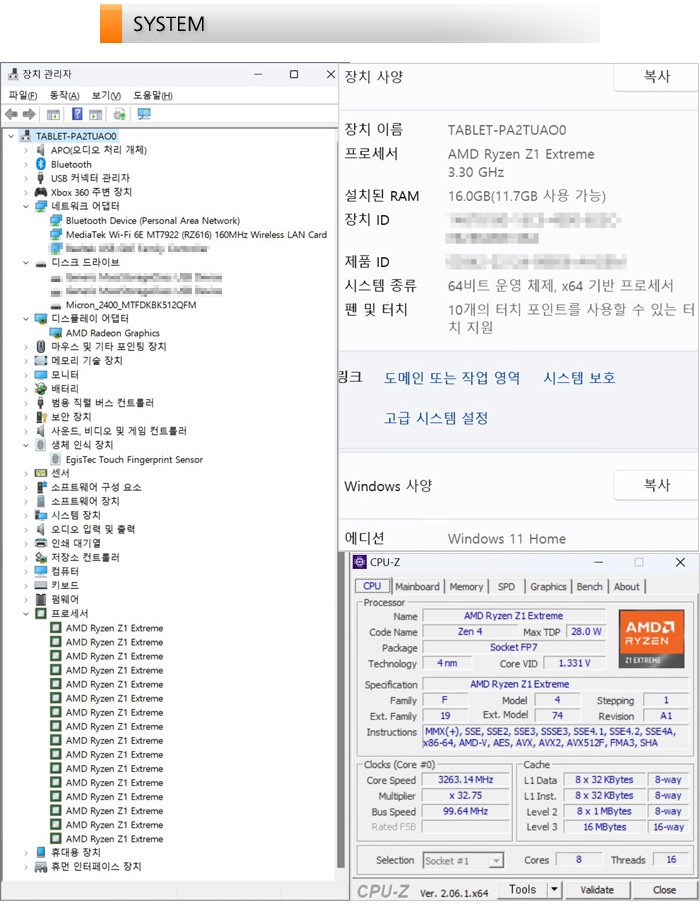
Task: Collapse the 프로세서 processor tree node
Action: [27, 614]
